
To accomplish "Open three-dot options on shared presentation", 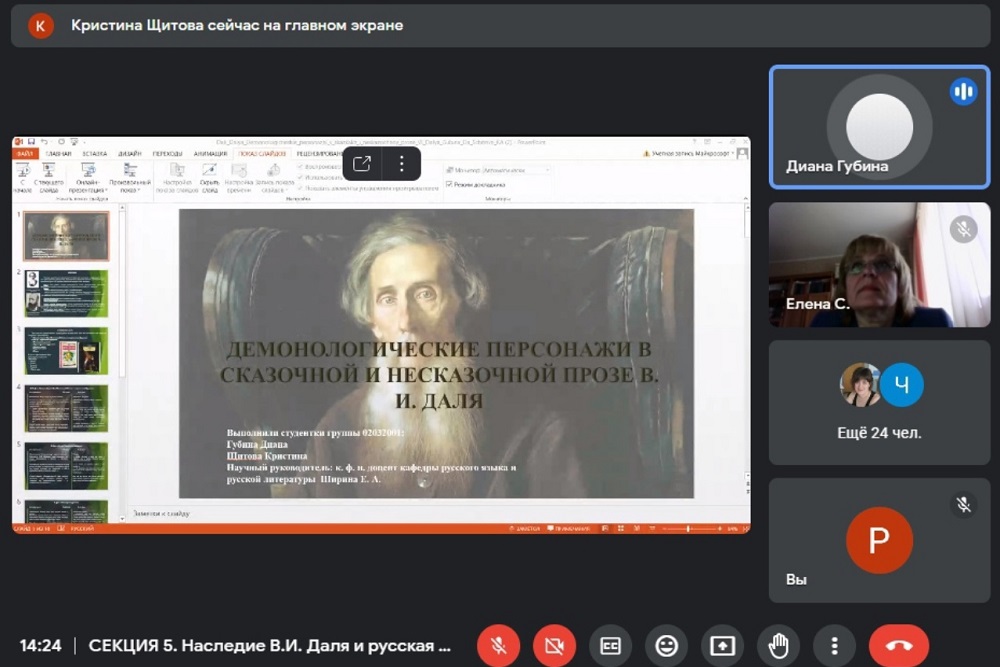I will click(401, 164).
